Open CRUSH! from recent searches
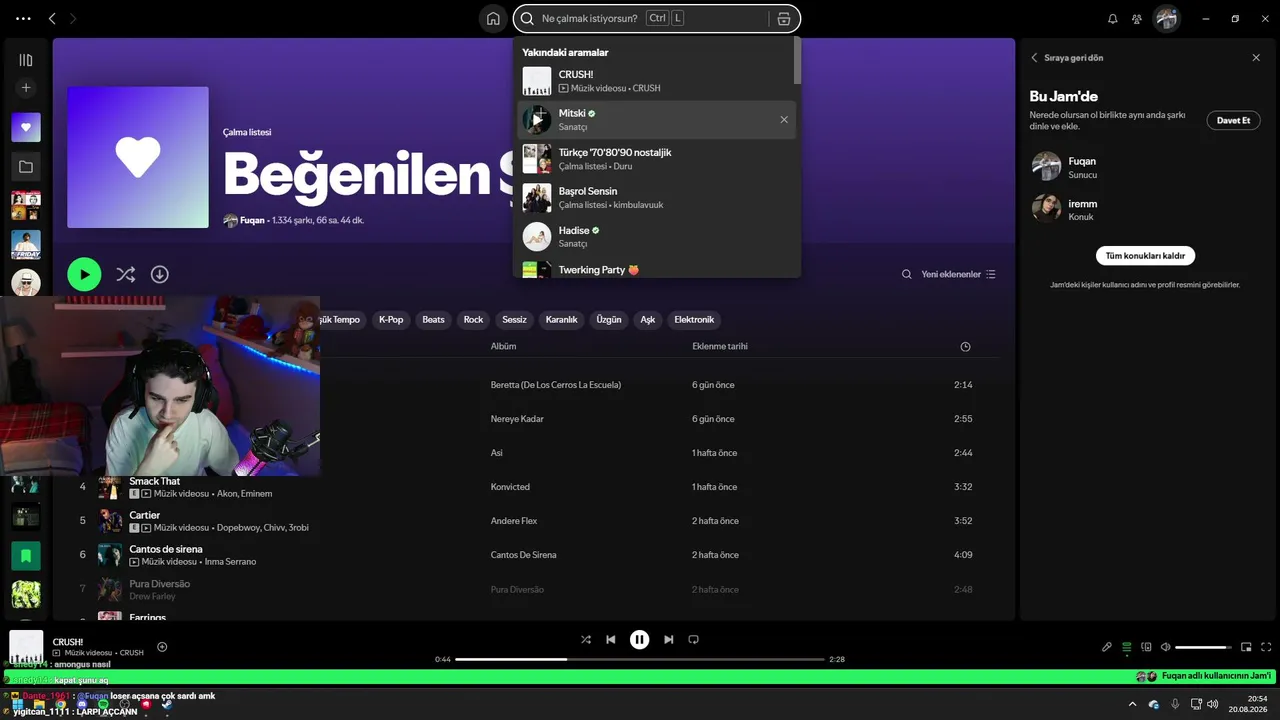The image size is (1280, 720). [x=657, y=81]
